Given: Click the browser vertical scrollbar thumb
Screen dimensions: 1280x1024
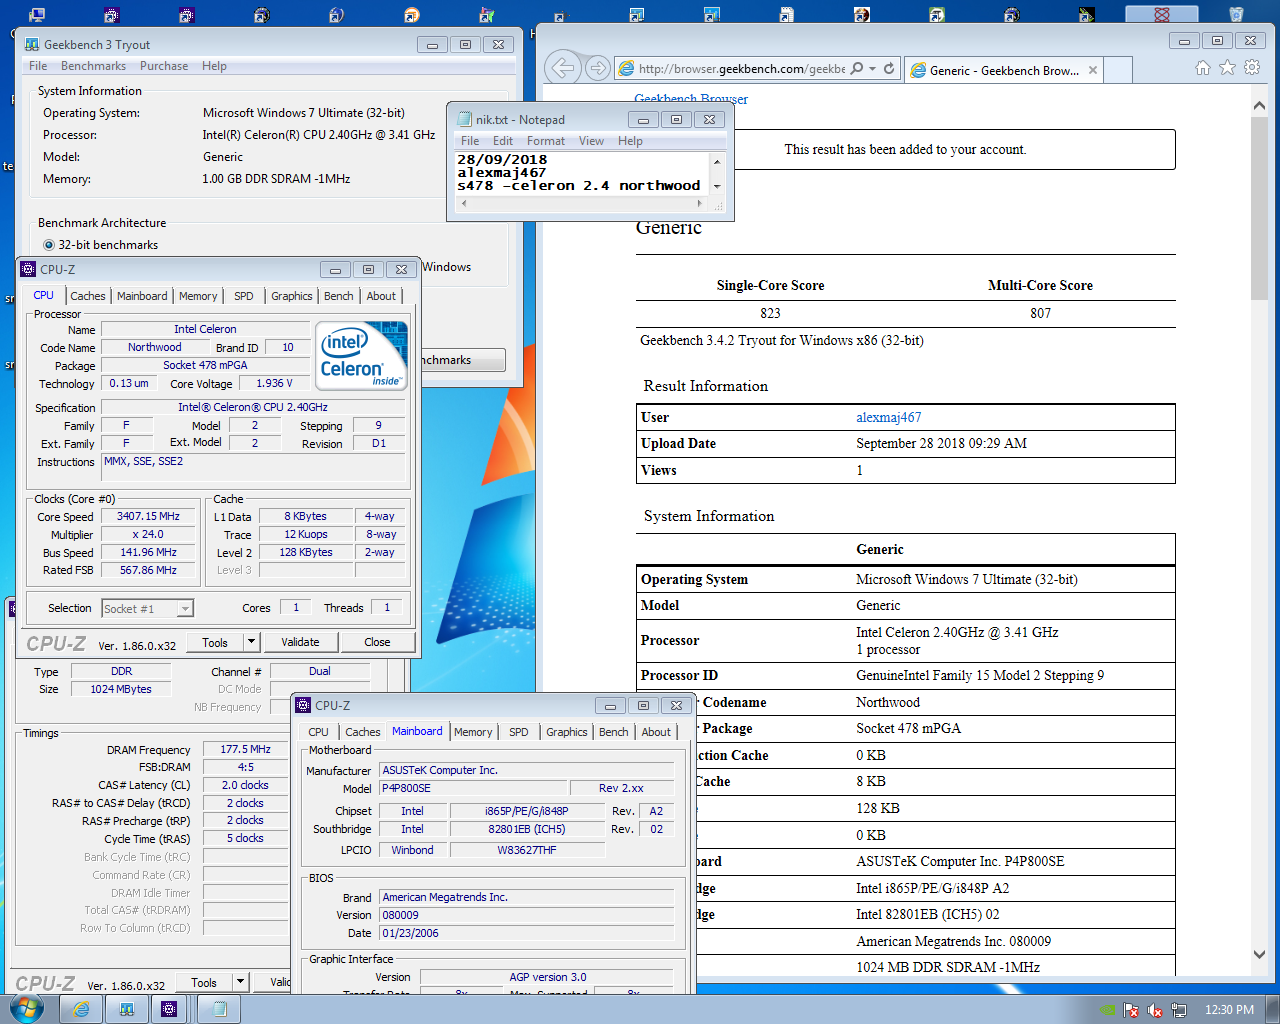Looking at the screenshot, I should point(1259,208).
